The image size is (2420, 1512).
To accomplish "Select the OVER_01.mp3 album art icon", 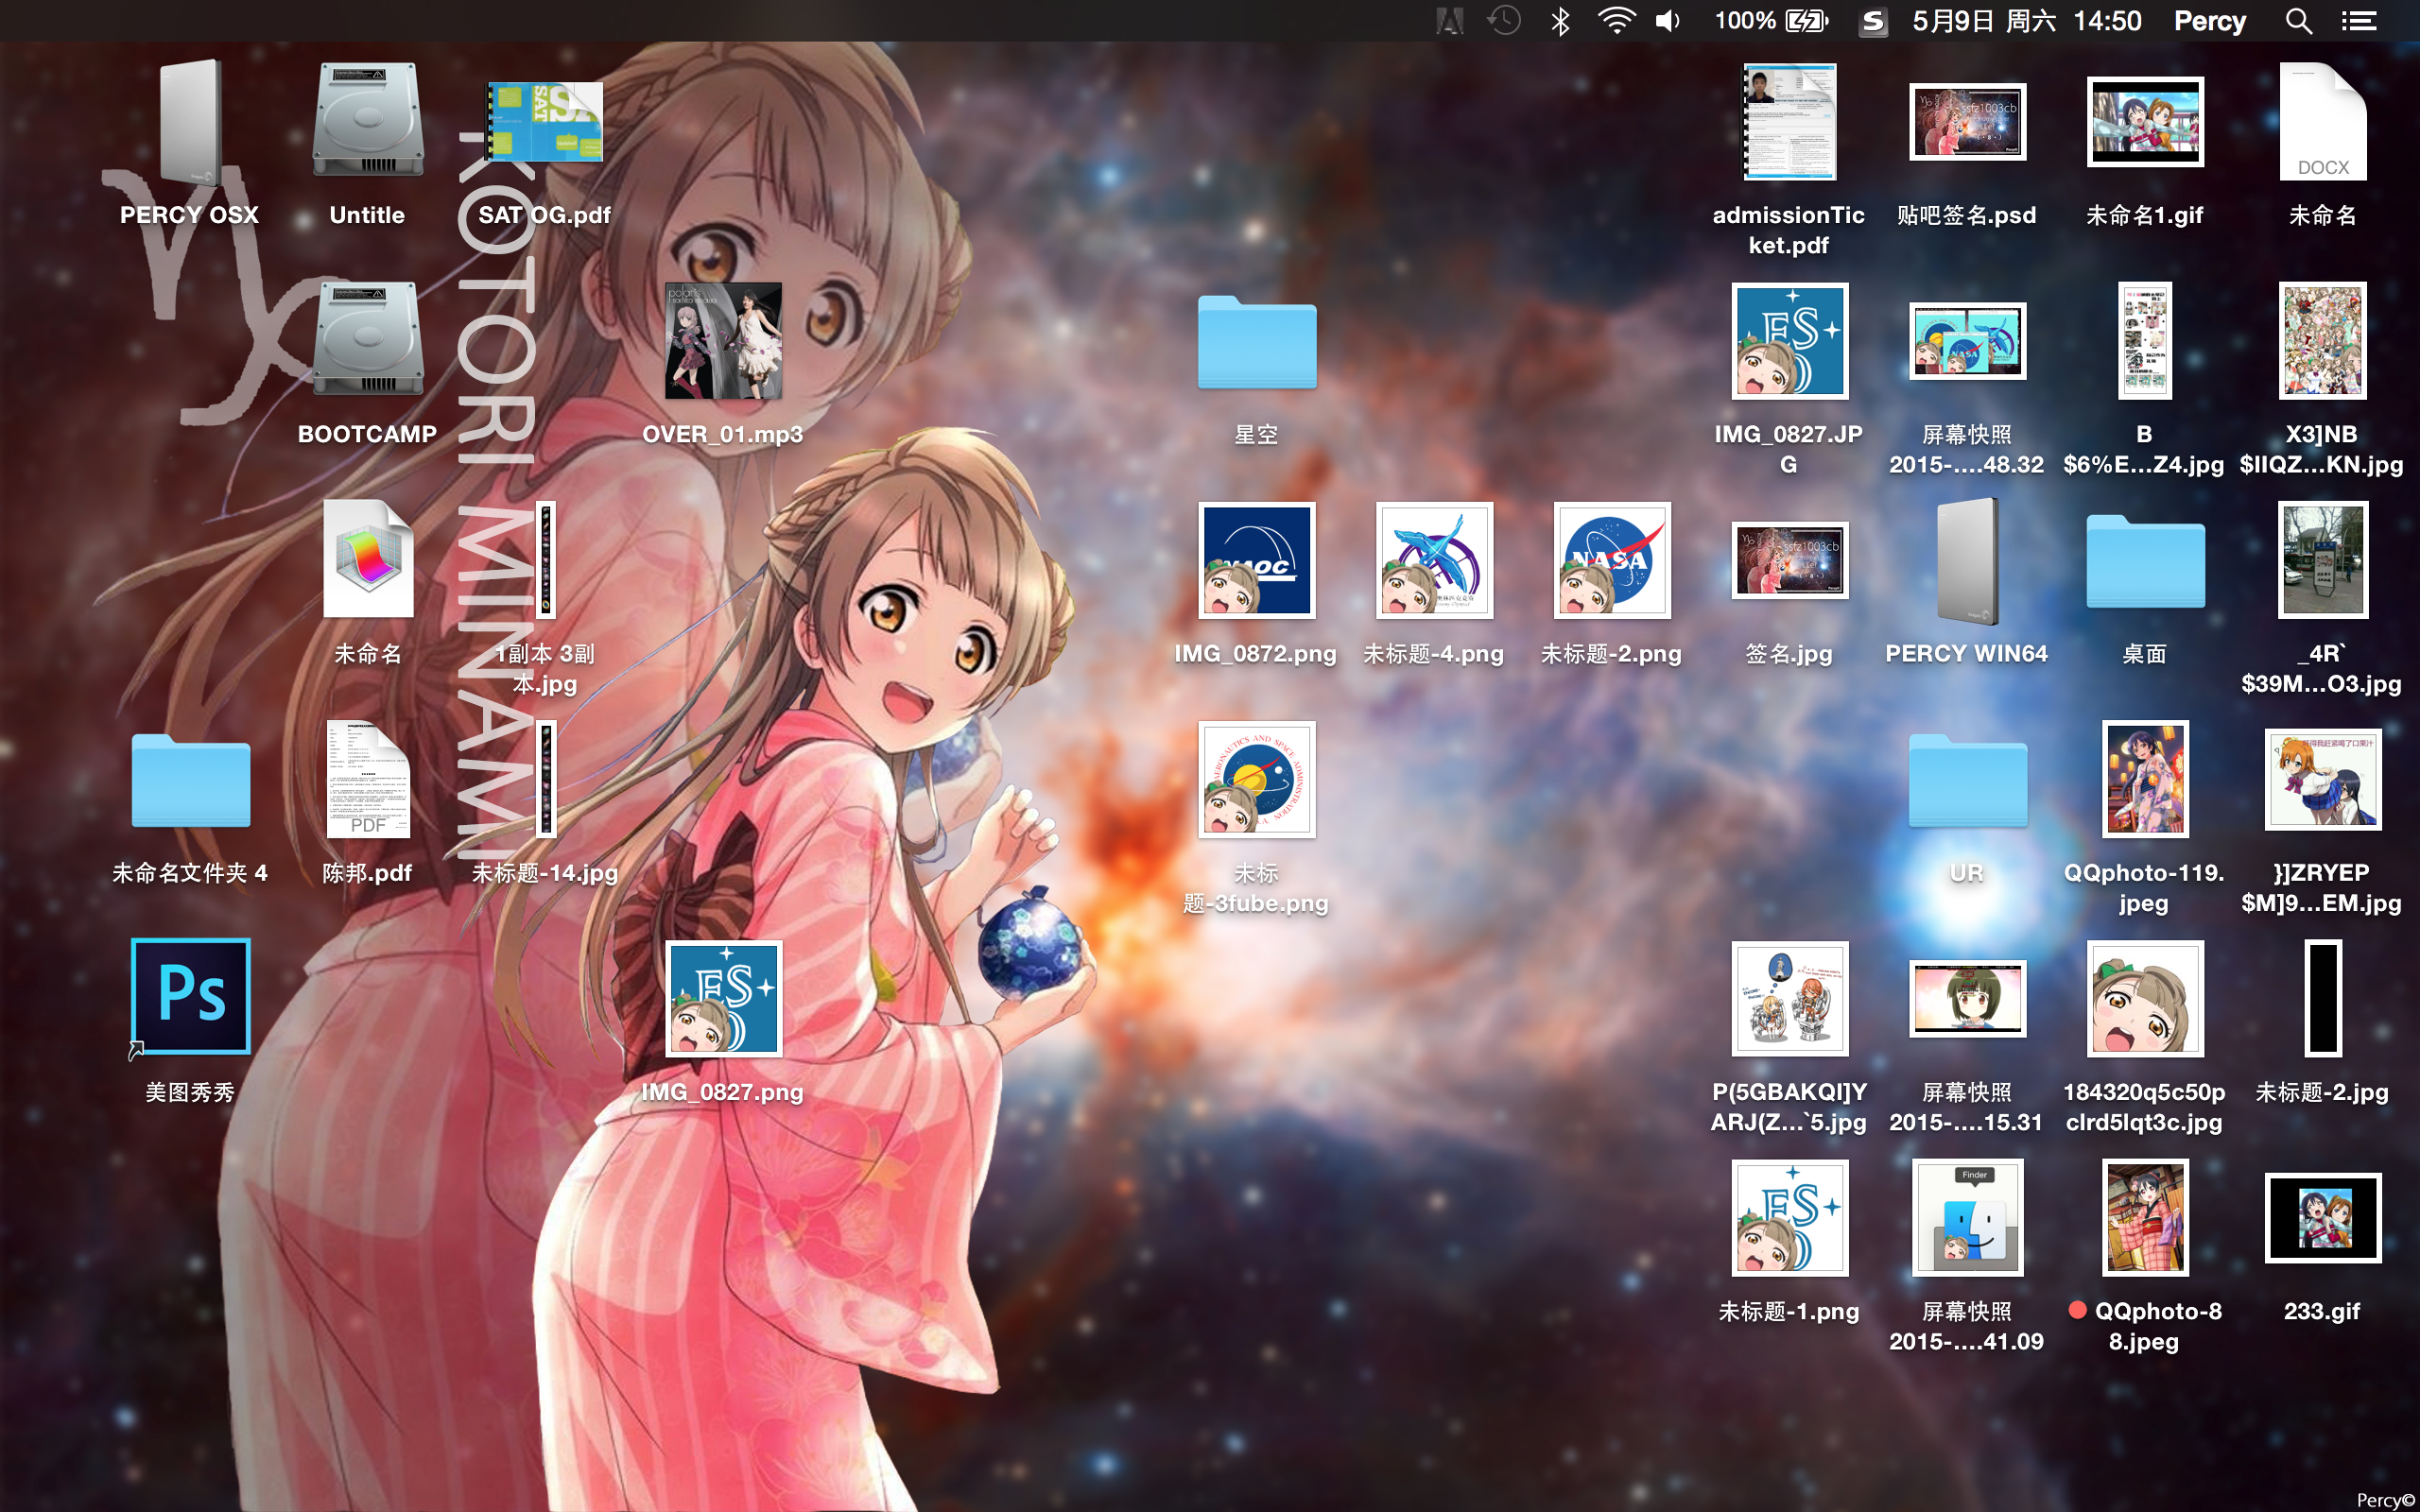I will click(x=723, y=340).
